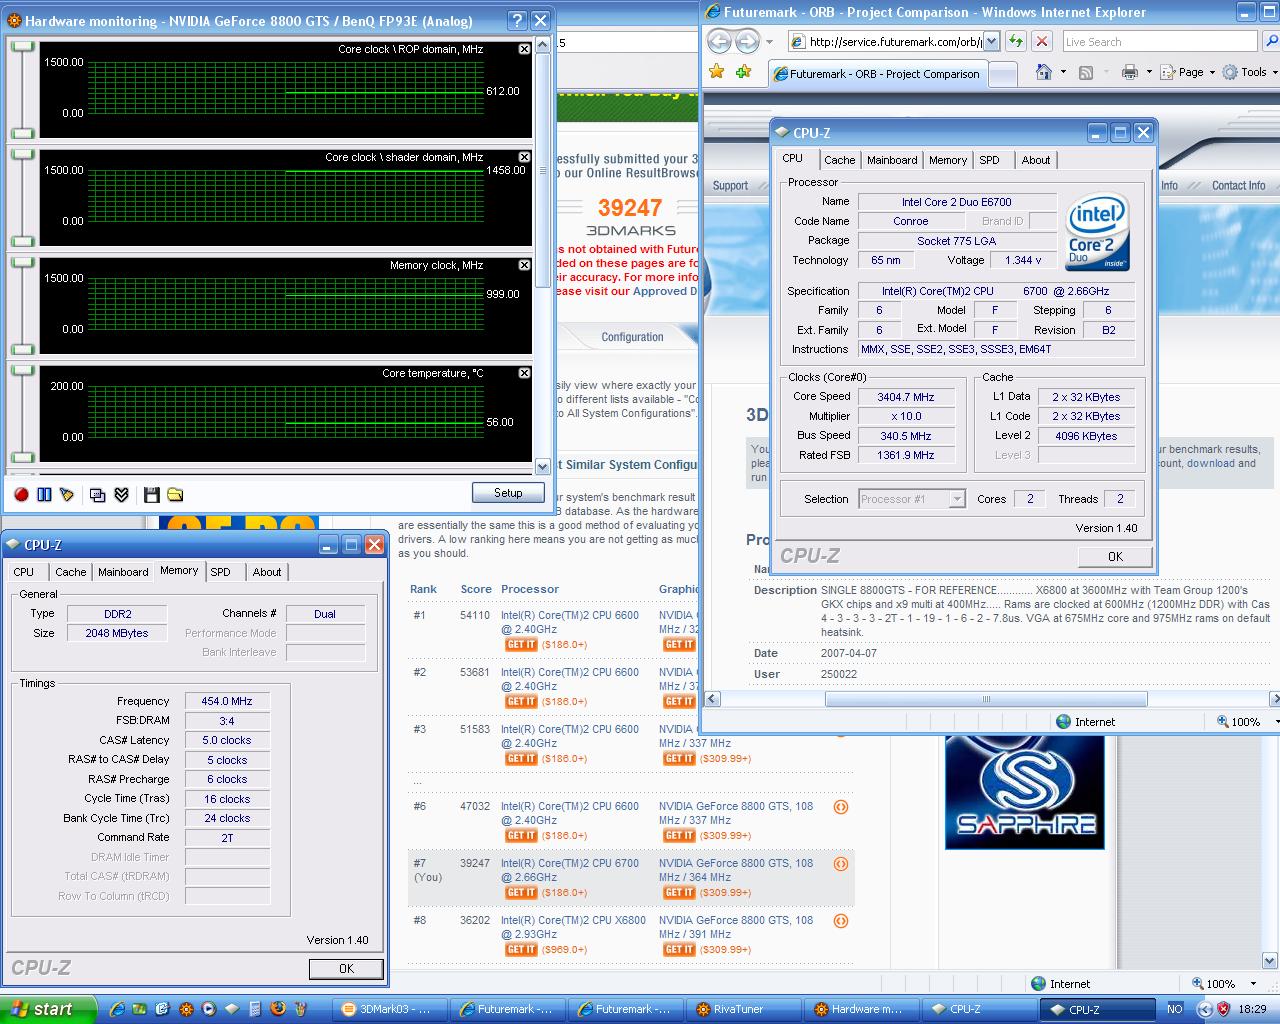Click the double-chevron down icon in the monitoring toolbar
Screen dimensions: 1280x1024
pyautogui.click(x=121, y=494)
